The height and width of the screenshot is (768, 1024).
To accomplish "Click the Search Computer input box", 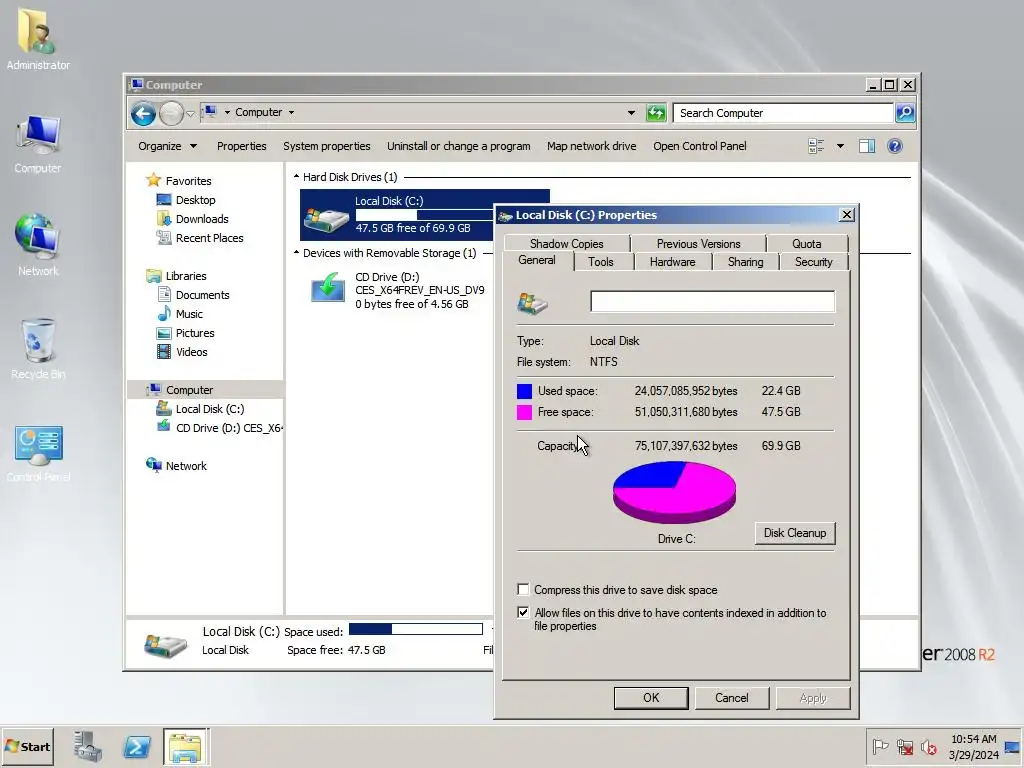I will click(783, 113).
